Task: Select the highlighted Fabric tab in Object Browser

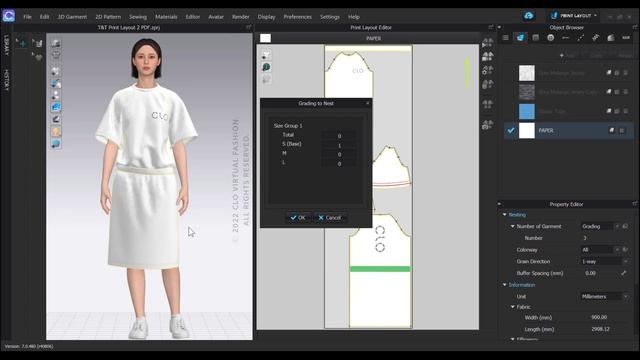Action: pos(520,38)
